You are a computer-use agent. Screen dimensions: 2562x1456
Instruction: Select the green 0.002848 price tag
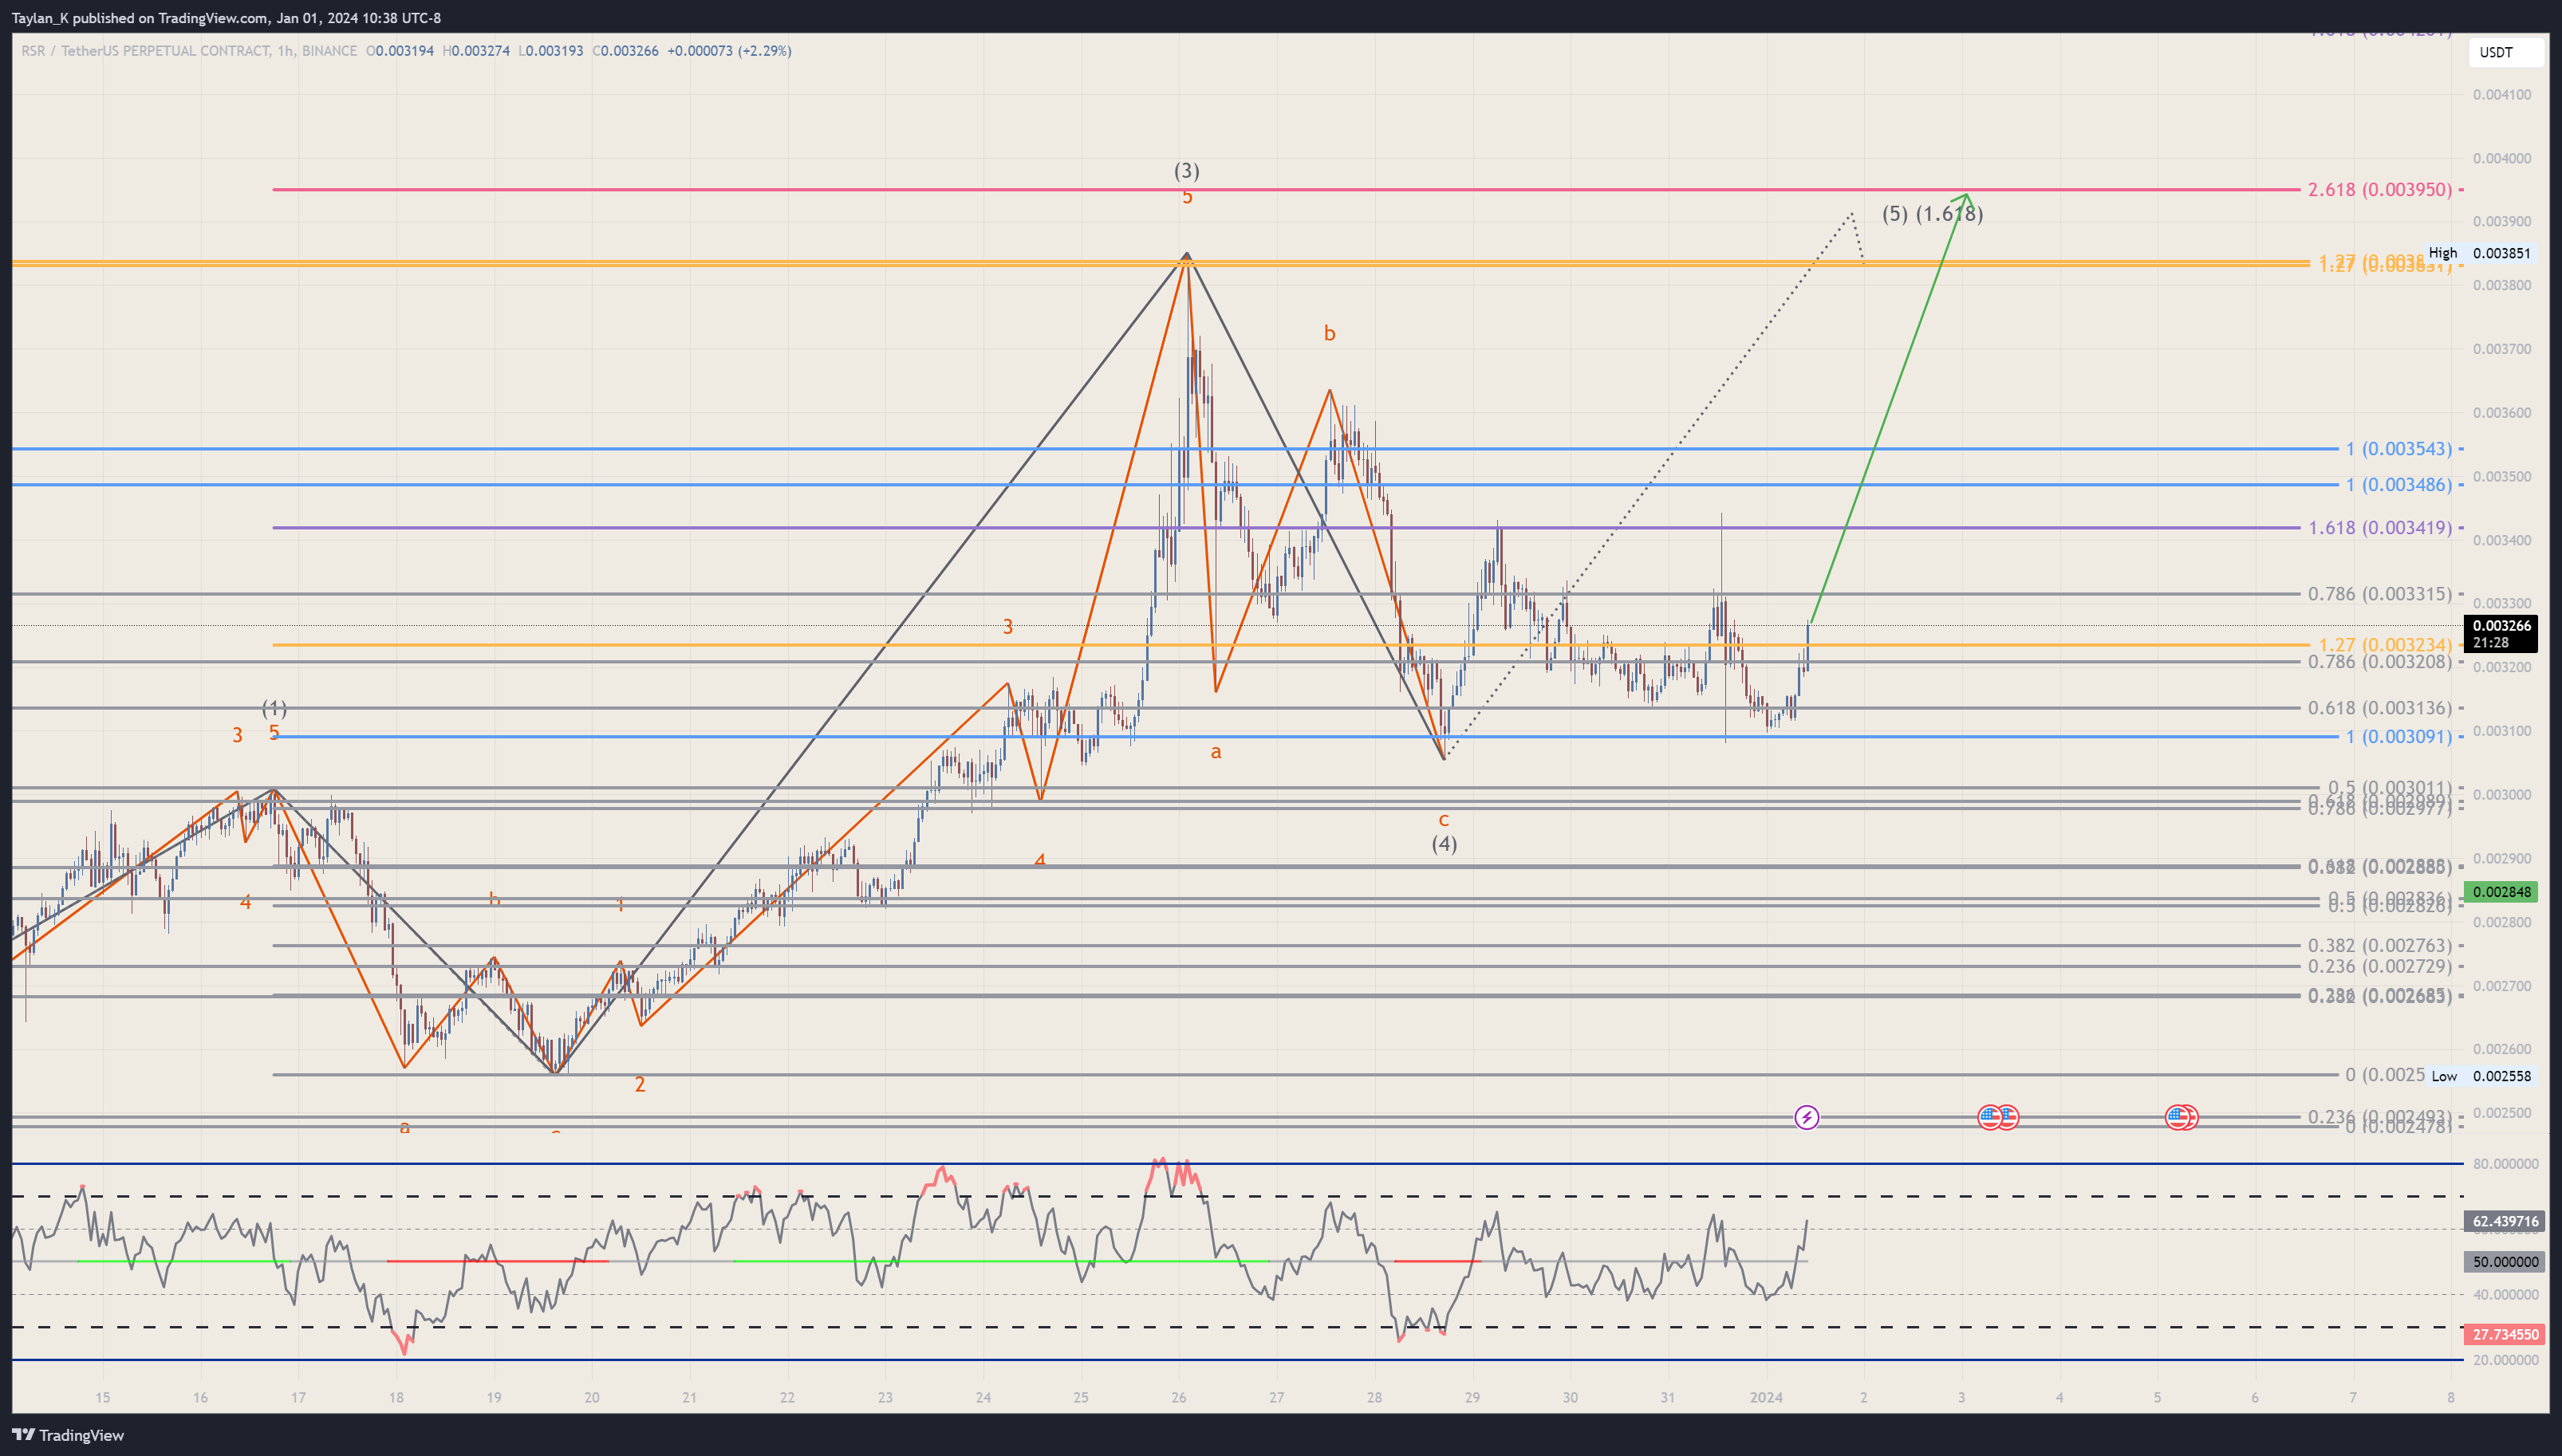[2501, 892]
